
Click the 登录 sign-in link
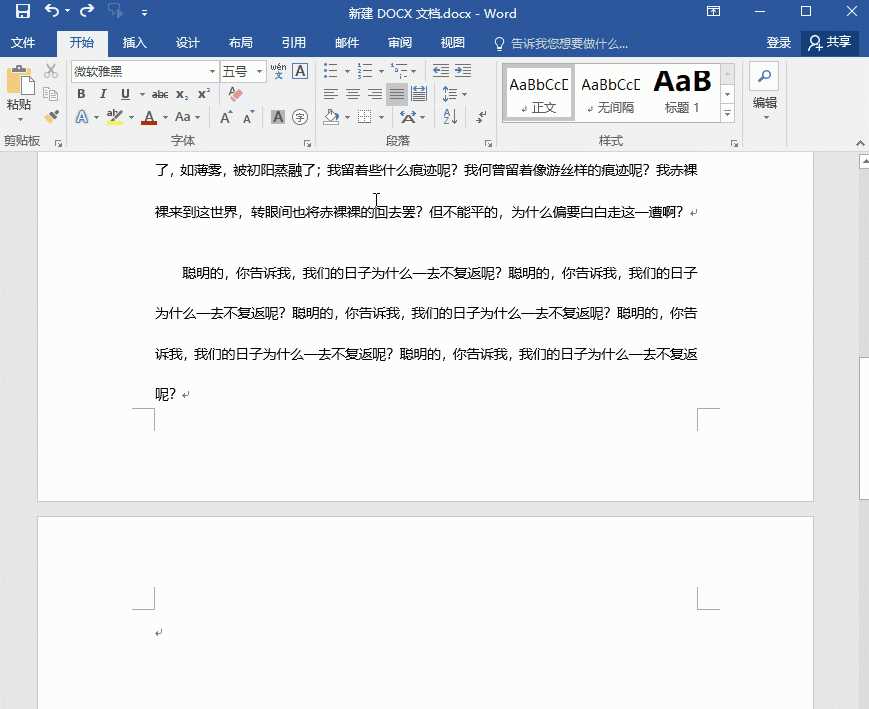coord(778,43)
